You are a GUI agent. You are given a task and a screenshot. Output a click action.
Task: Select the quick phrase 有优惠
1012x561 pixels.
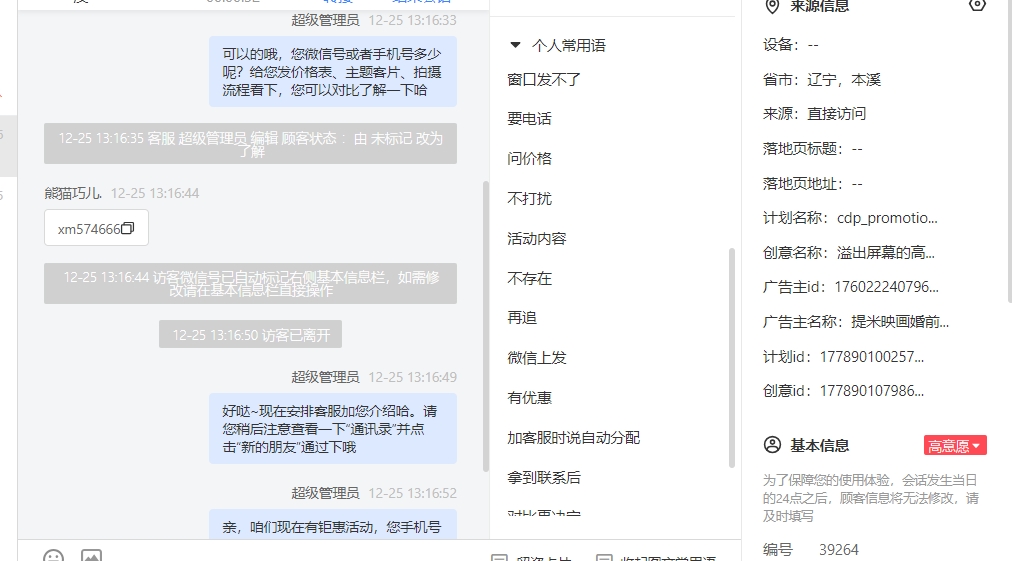point(529,398)
